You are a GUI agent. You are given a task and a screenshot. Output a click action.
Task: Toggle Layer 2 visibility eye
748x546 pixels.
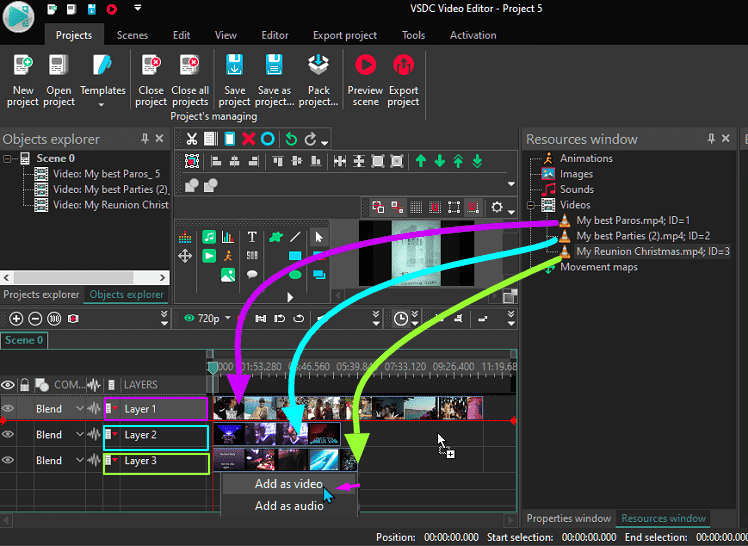pyautogui.click(x=8, y=434)
